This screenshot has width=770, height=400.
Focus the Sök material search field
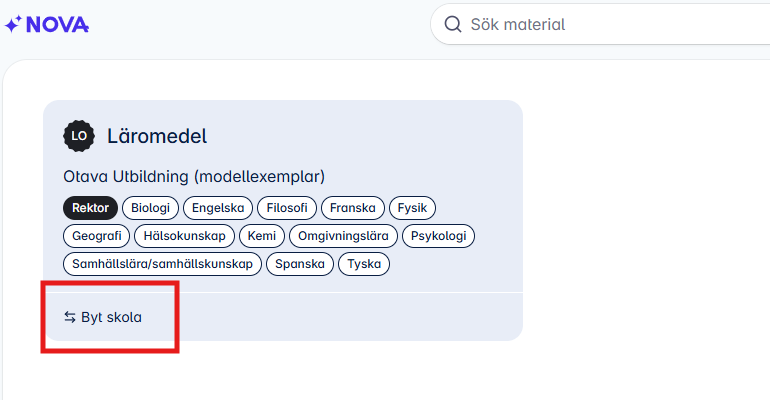(x=600, y=24)
